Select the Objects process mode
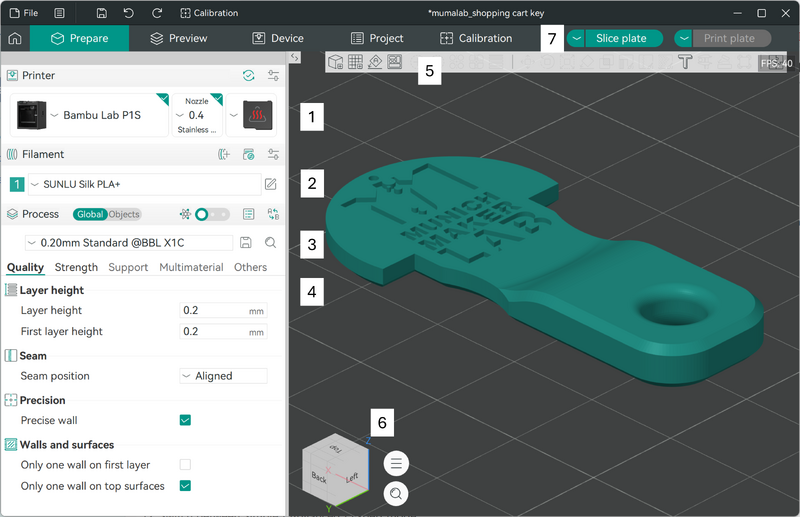Viewport: 800px width, 517px height. (124, 214)
